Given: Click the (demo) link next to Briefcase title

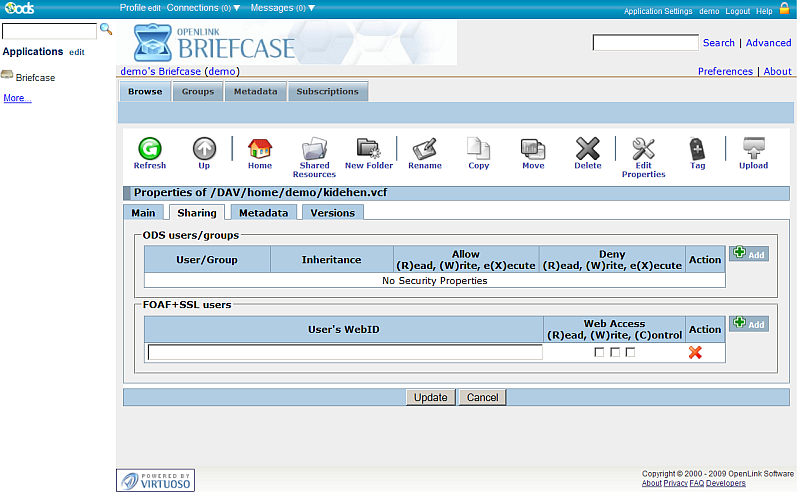Looking at the screenshot, I should 222,71.
